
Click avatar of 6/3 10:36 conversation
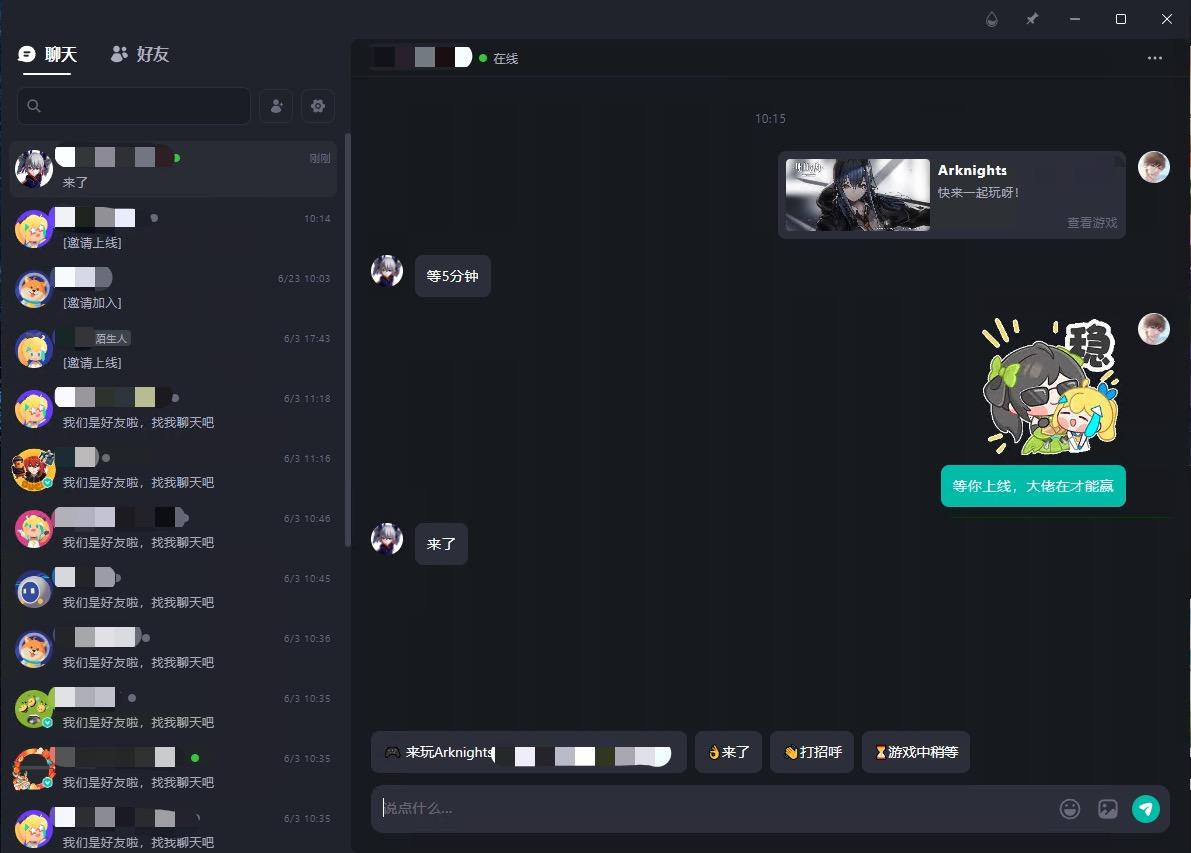click(x=33, y=649)
